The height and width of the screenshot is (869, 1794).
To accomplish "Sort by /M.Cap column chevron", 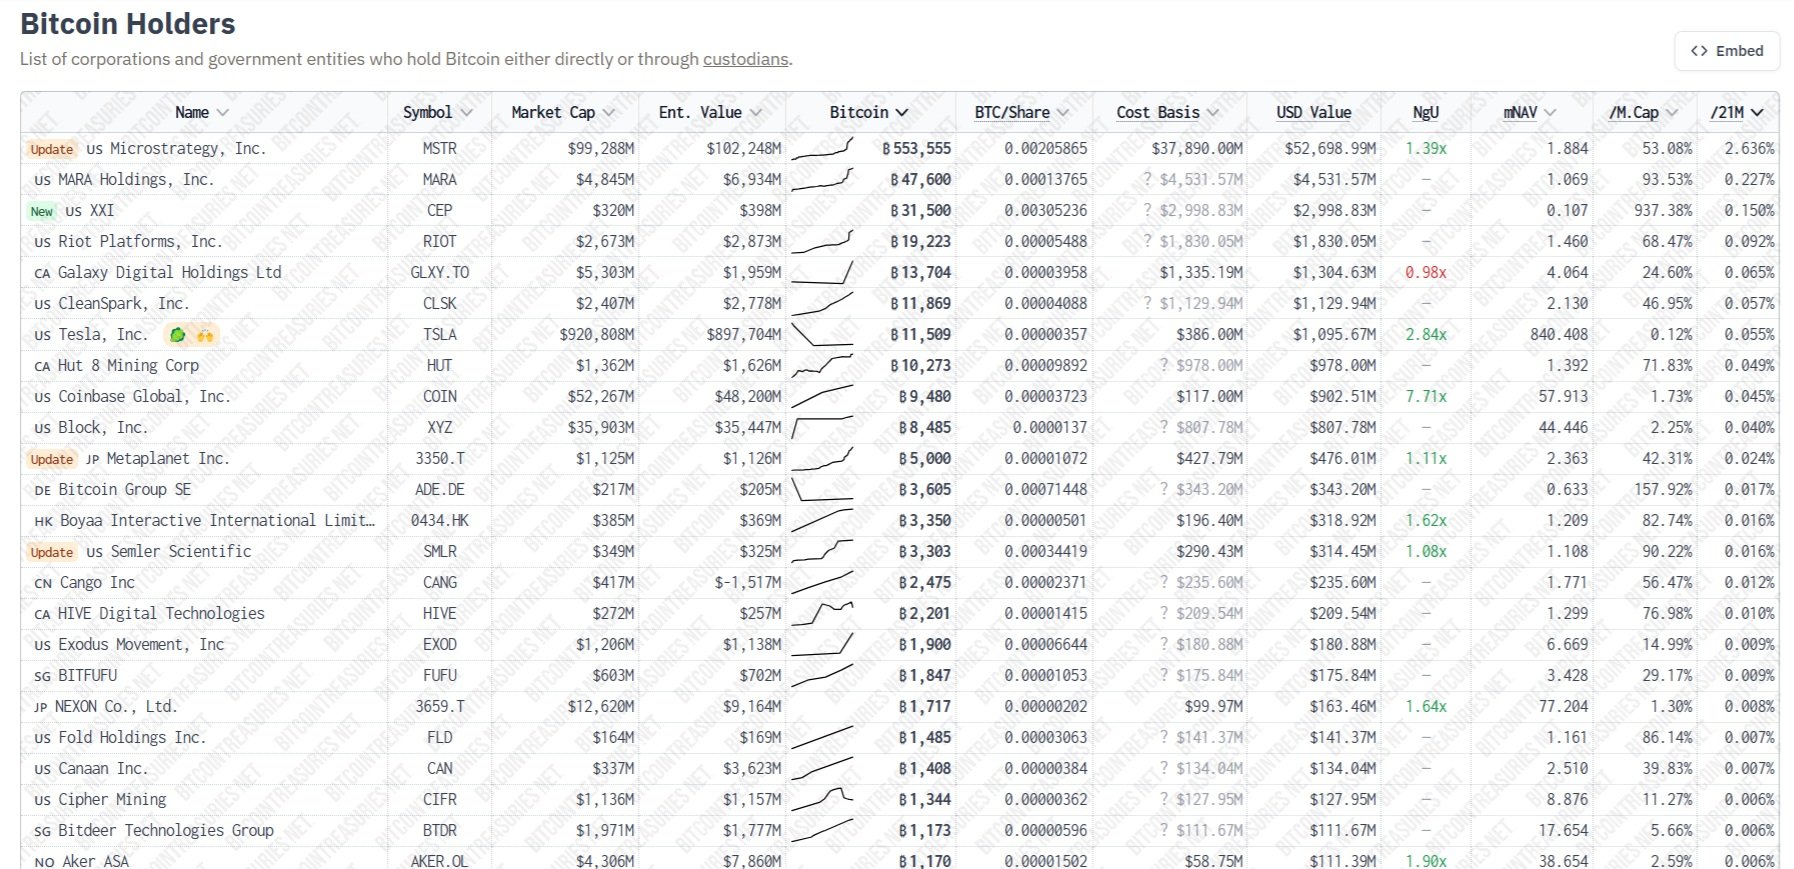I will [x=1671, y=112].
